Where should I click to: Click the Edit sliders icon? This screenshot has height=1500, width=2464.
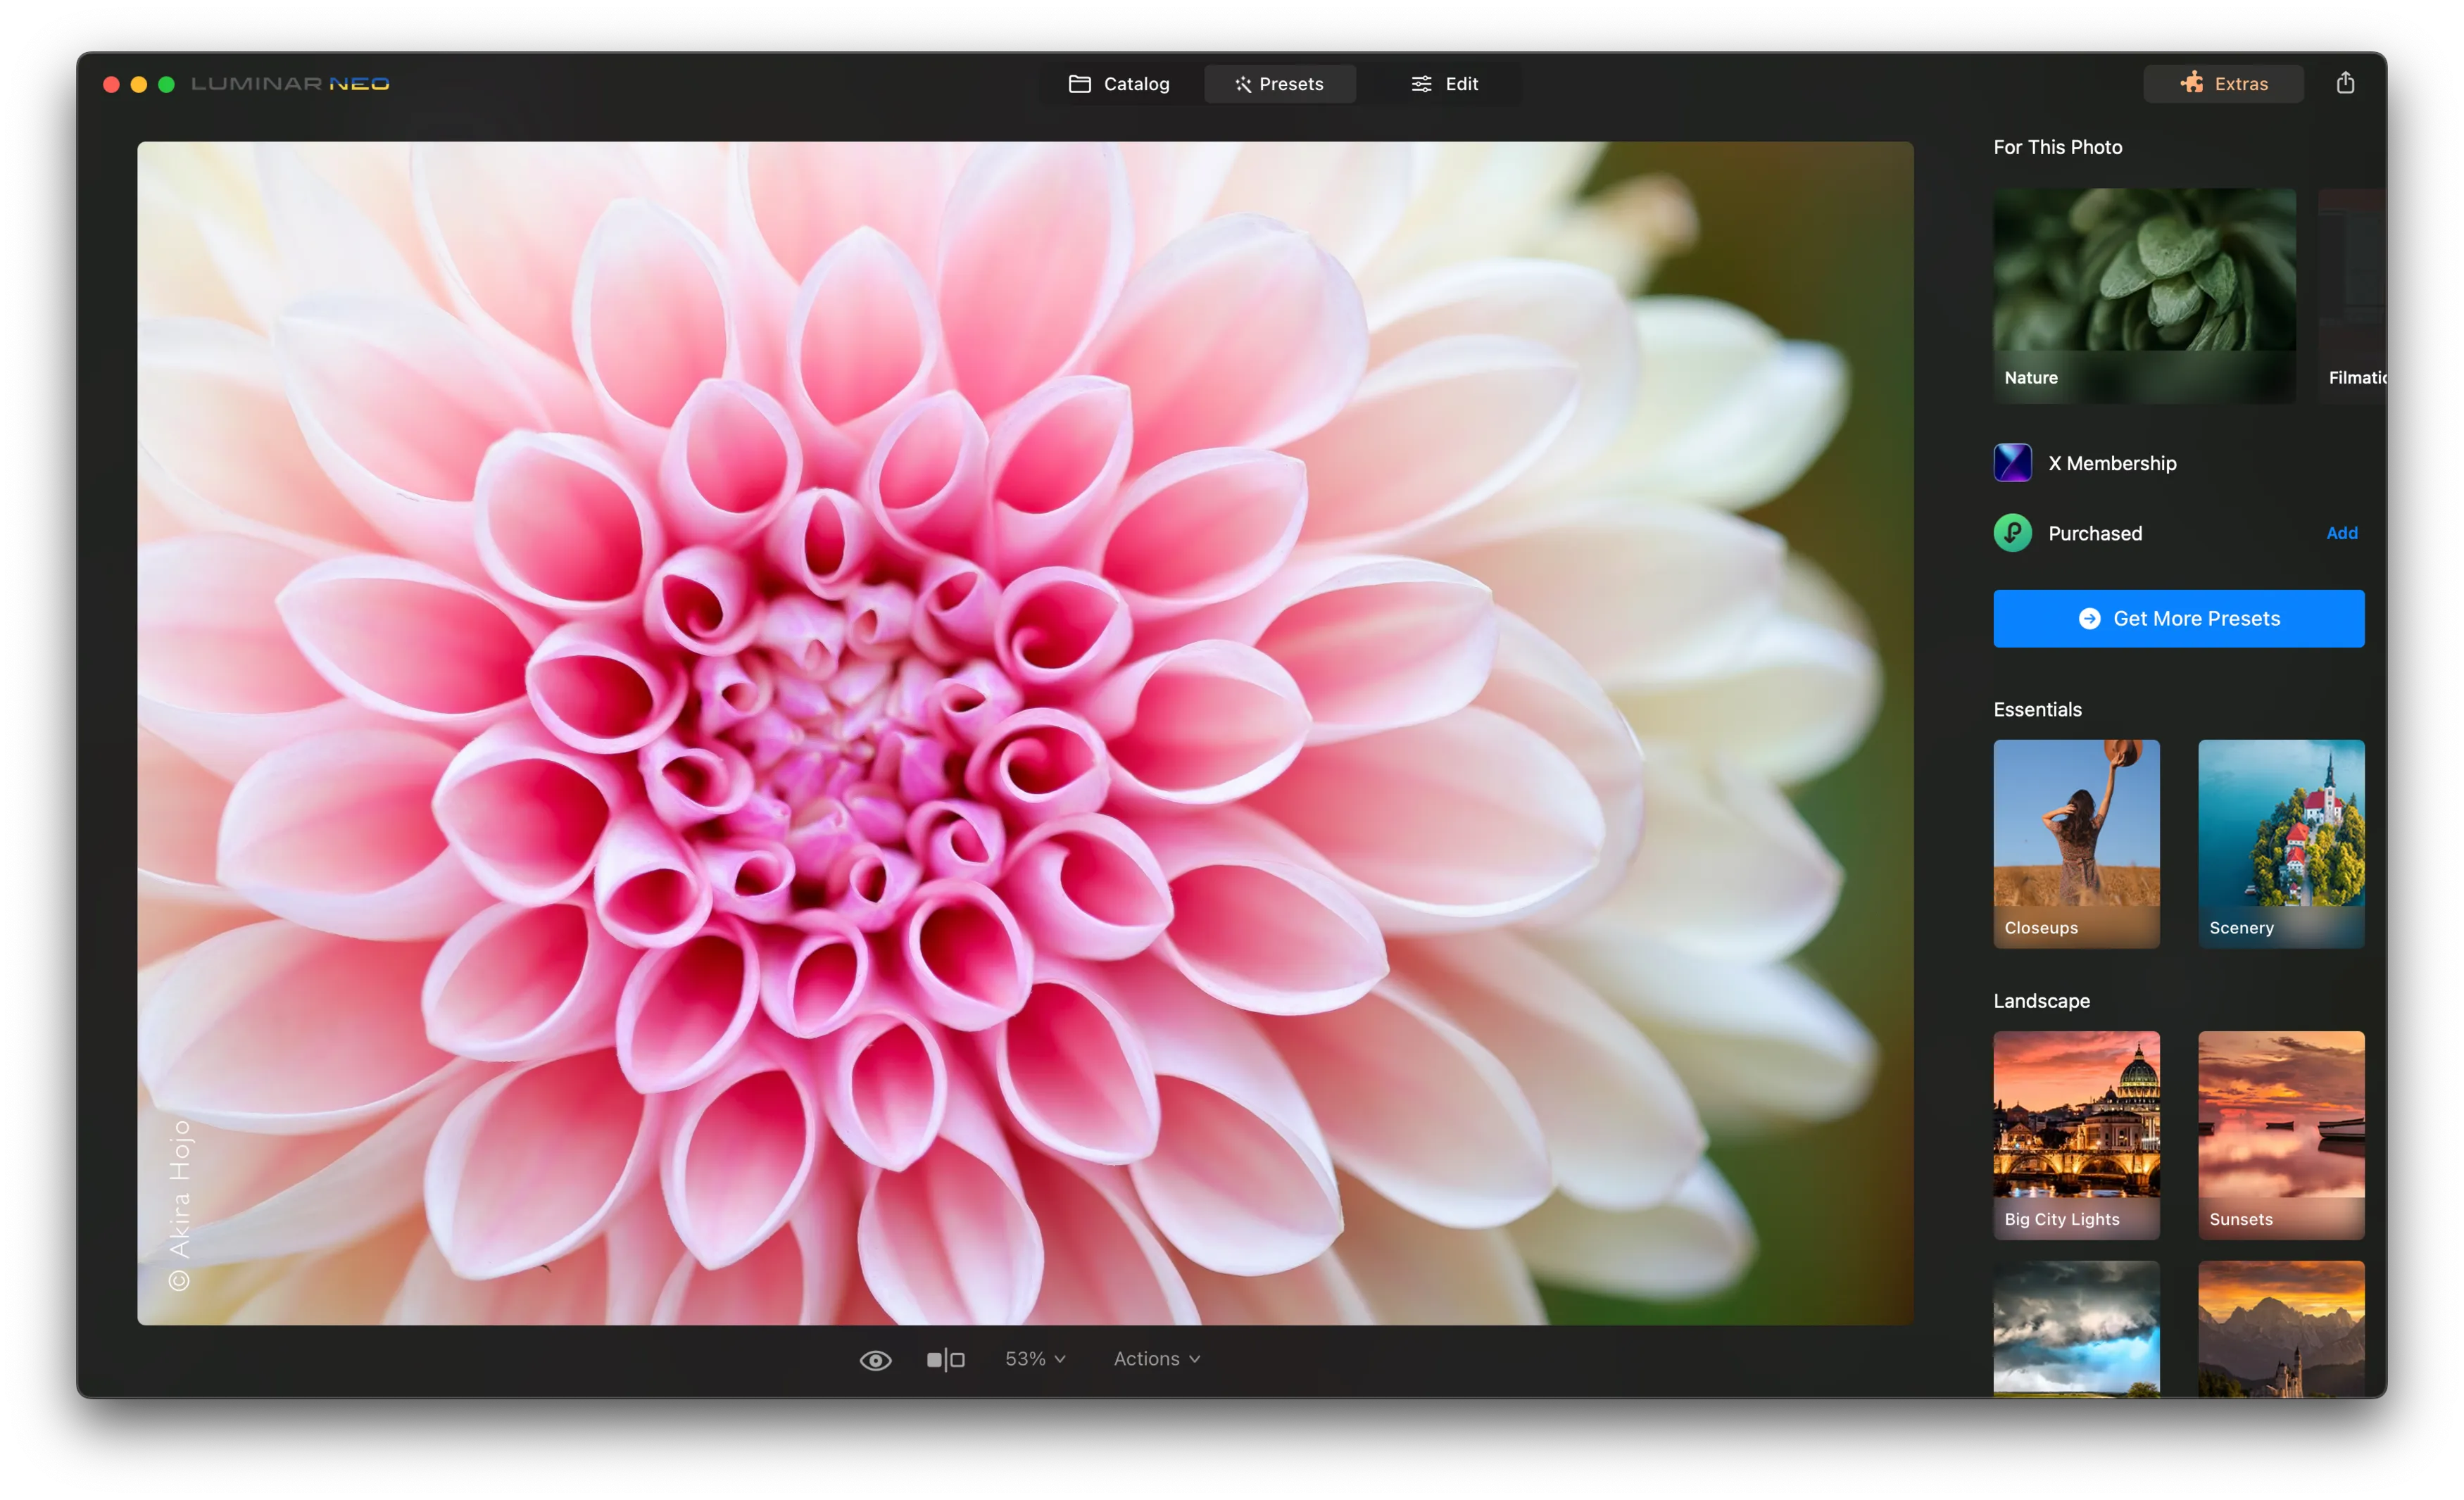click(1421, 84)
